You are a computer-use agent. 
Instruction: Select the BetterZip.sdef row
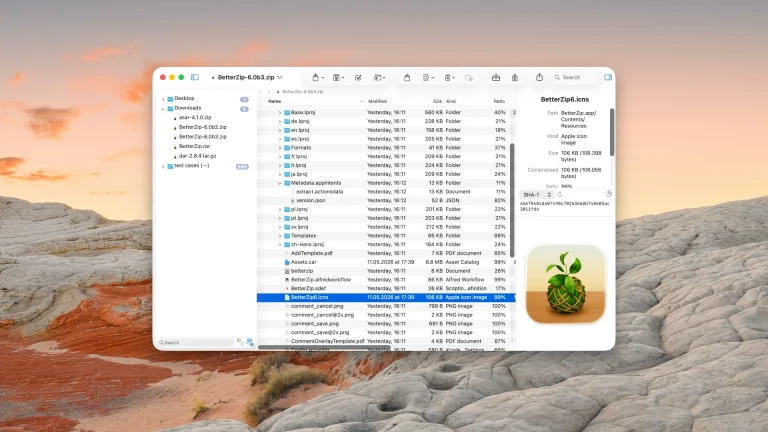point(386,288)
